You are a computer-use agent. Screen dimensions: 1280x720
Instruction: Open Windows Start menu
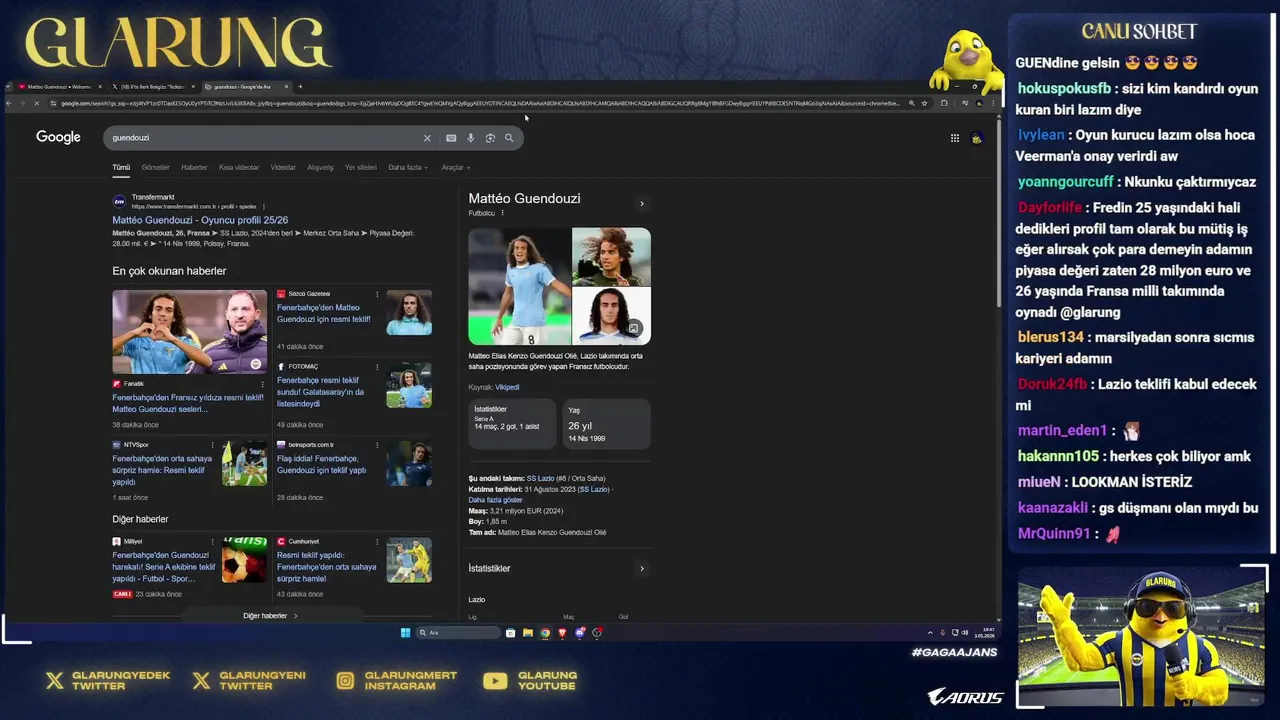click(x=405, y=633)
